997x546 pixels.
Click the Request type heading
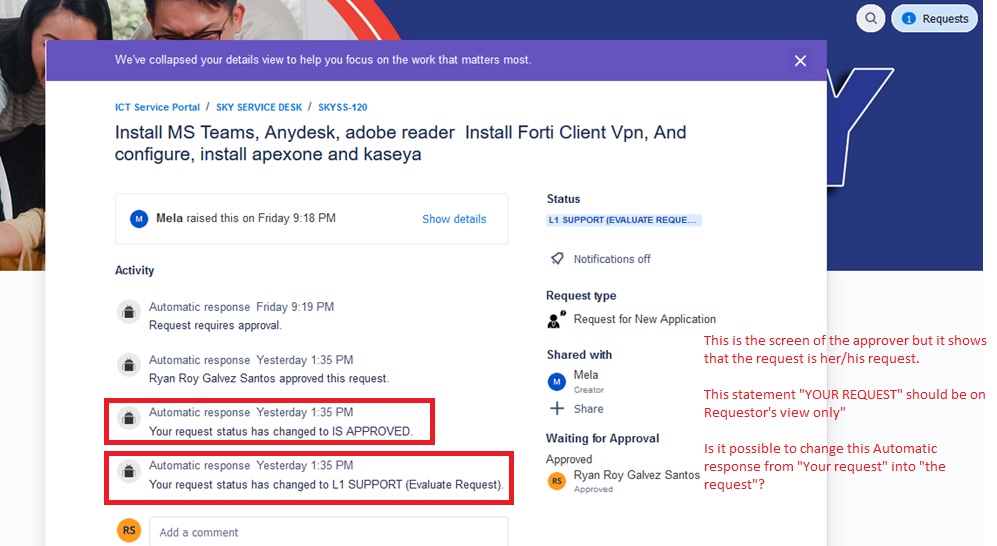coord(581,296)
